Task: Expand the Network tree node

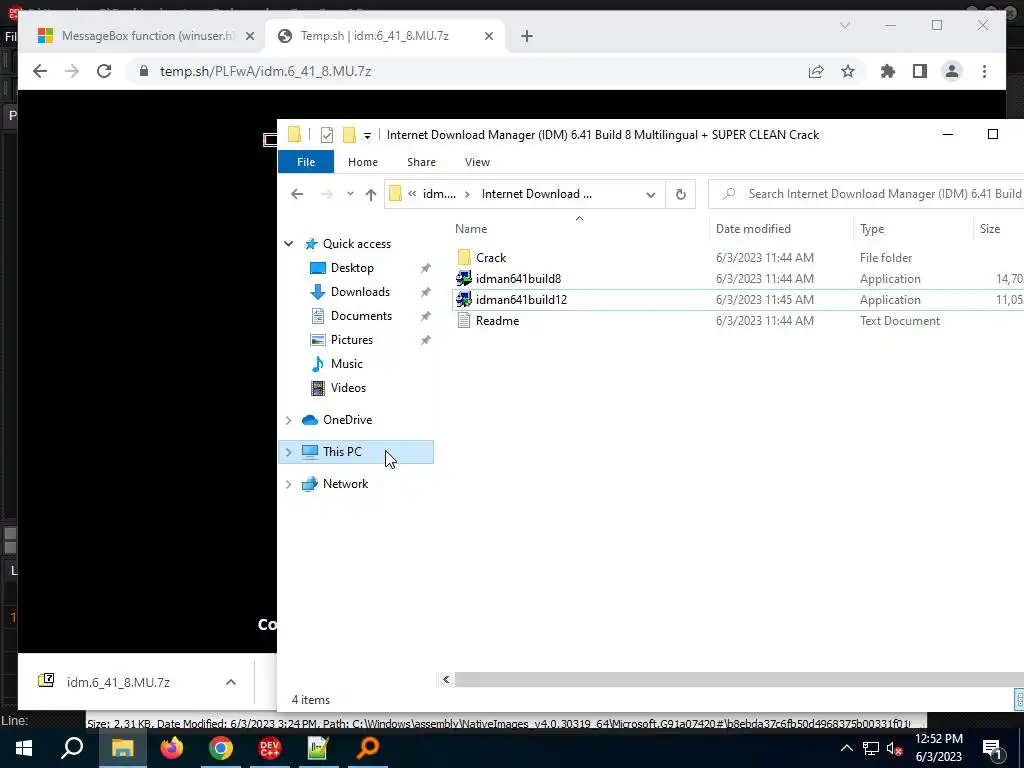Action: [289, 484]
